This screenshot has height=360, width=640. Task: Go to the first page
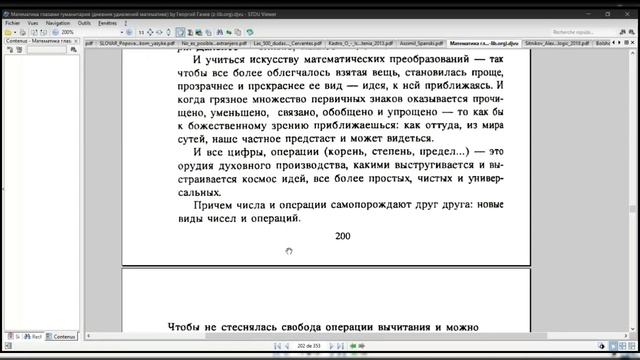pyautogui.click(x=278, y=346)
